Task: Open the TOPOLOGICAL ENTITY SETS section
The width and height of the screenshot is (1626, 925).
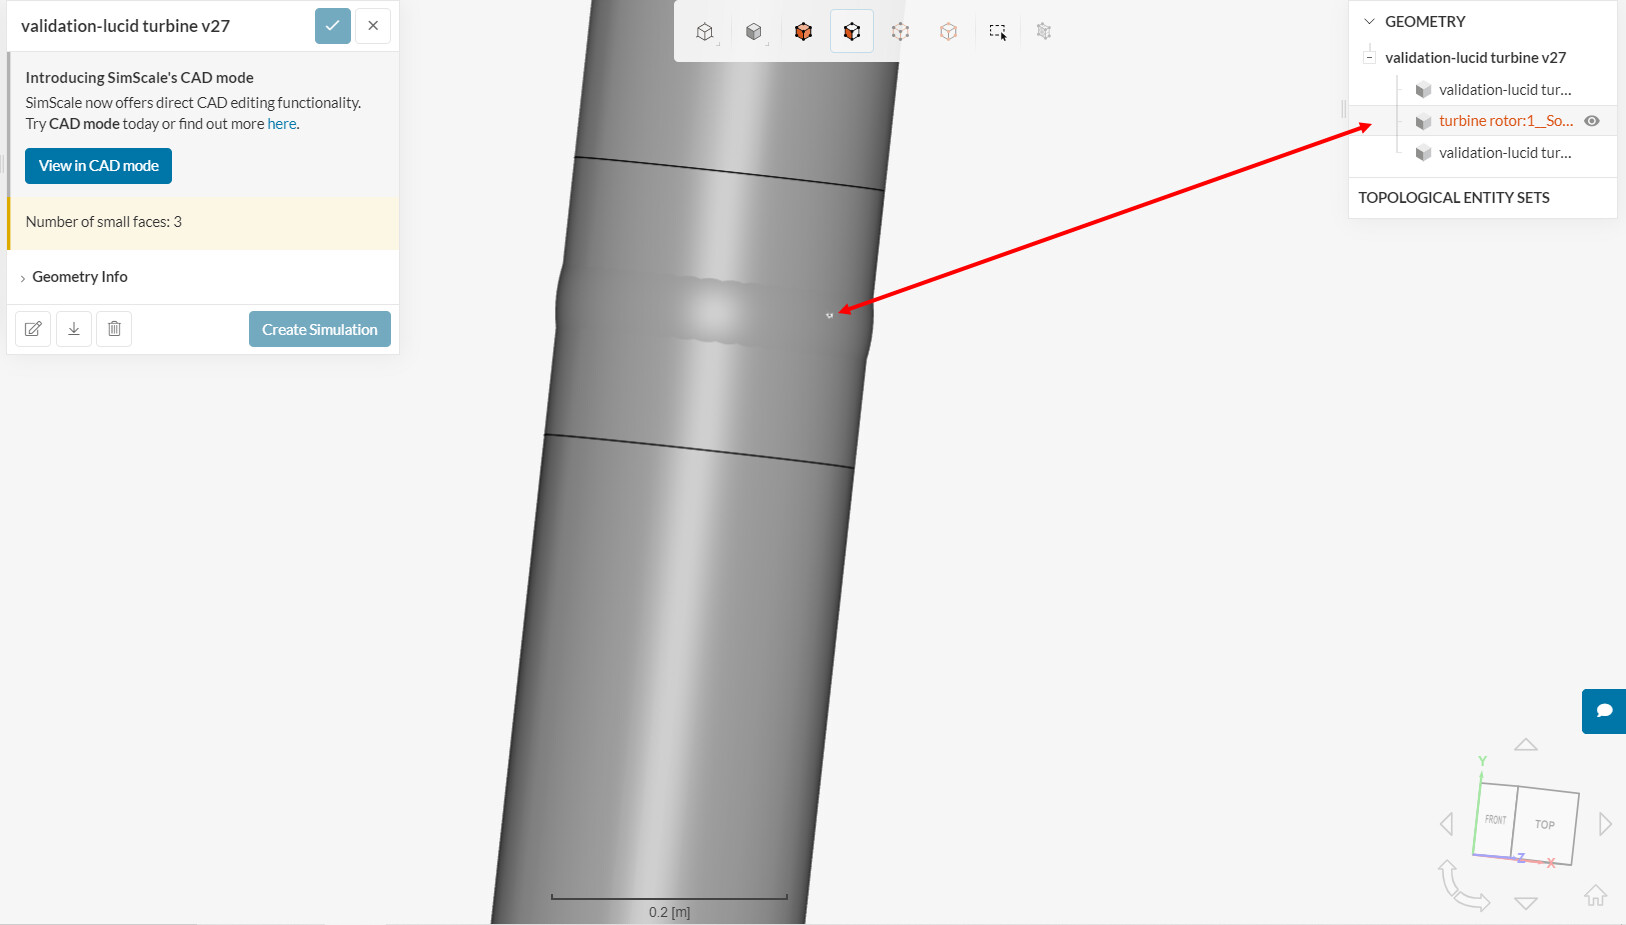Action: [1453, 197]
